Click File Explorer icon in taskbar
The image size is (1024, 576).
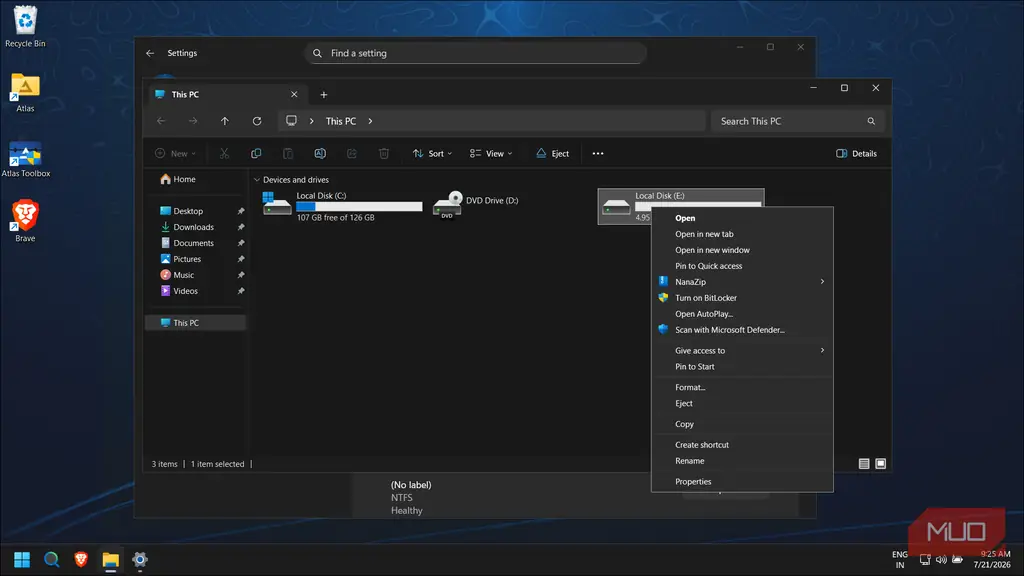(x=110, y=560)
